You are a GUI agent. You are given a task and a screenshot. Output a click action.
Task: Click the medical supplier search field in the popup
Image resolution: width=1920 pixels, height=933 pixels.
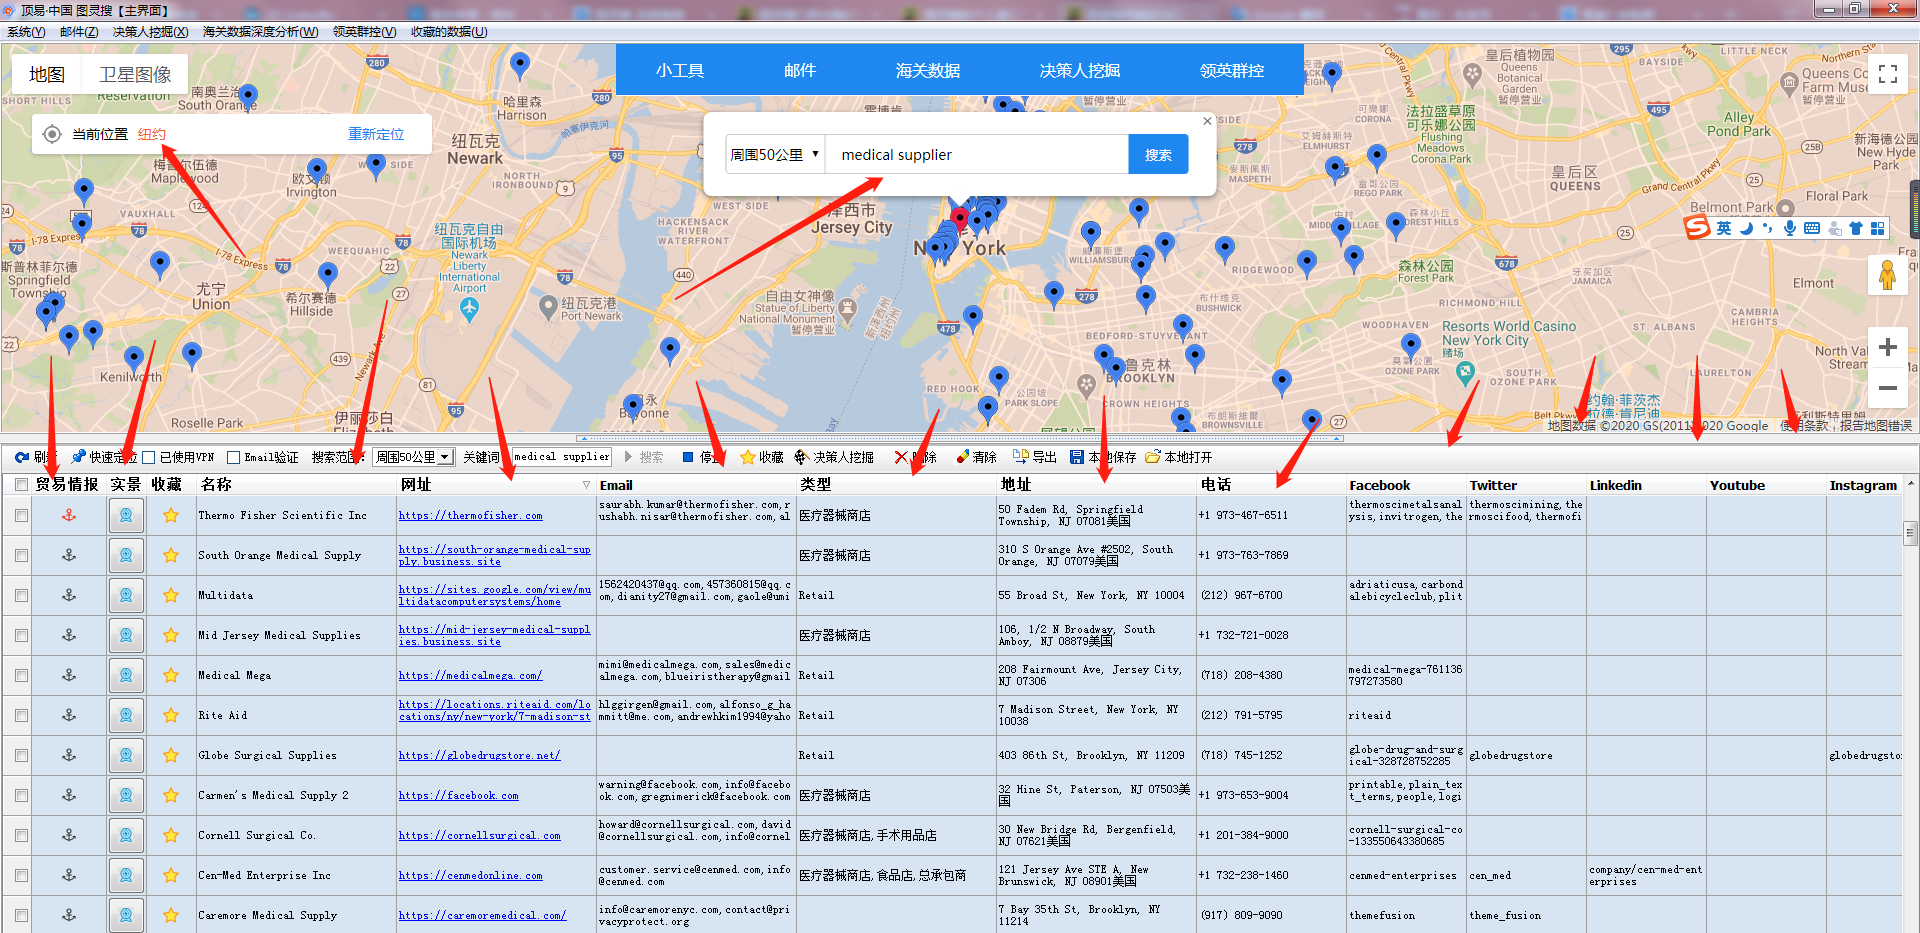pos(977,154)
